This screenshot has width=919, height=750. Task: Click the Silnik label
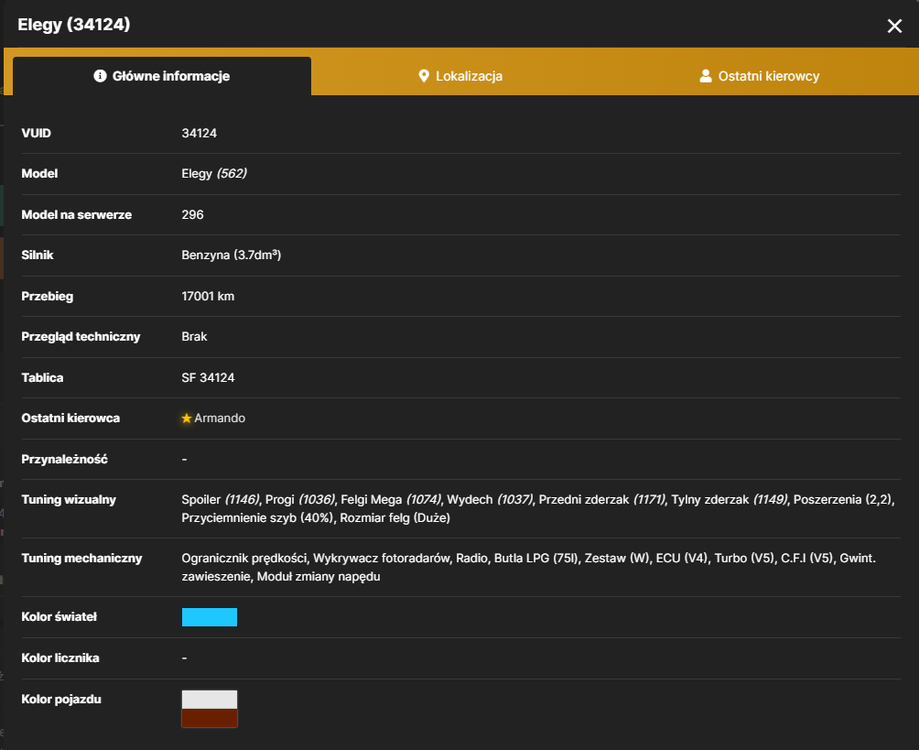(x=38, y=255)
